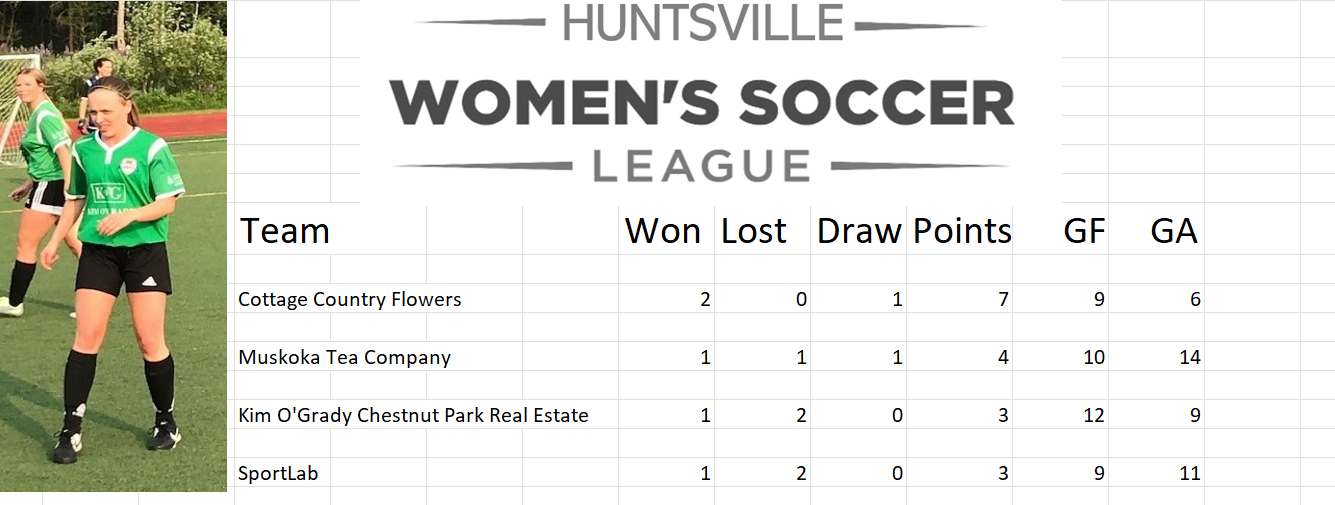Screen dimensions: 1335x505
Task: Select the Points column header
Action: 962,231
